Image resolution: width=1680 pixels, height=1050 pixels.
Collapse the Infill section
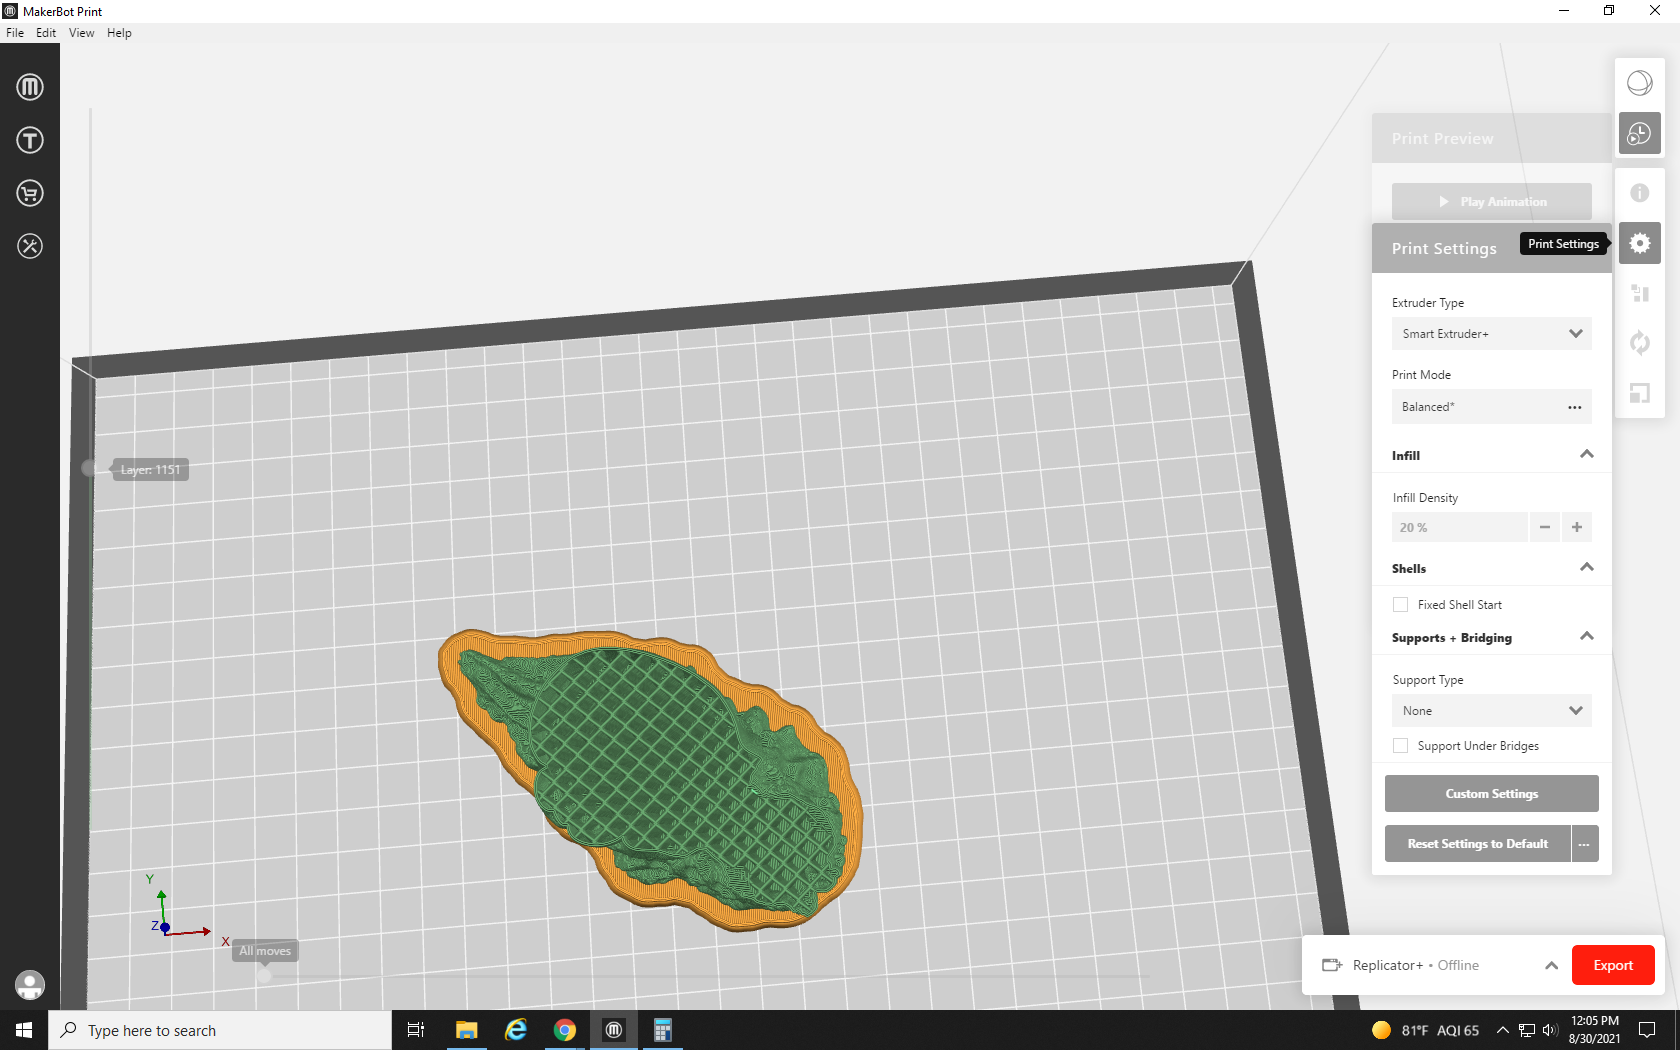[1587, 455]
